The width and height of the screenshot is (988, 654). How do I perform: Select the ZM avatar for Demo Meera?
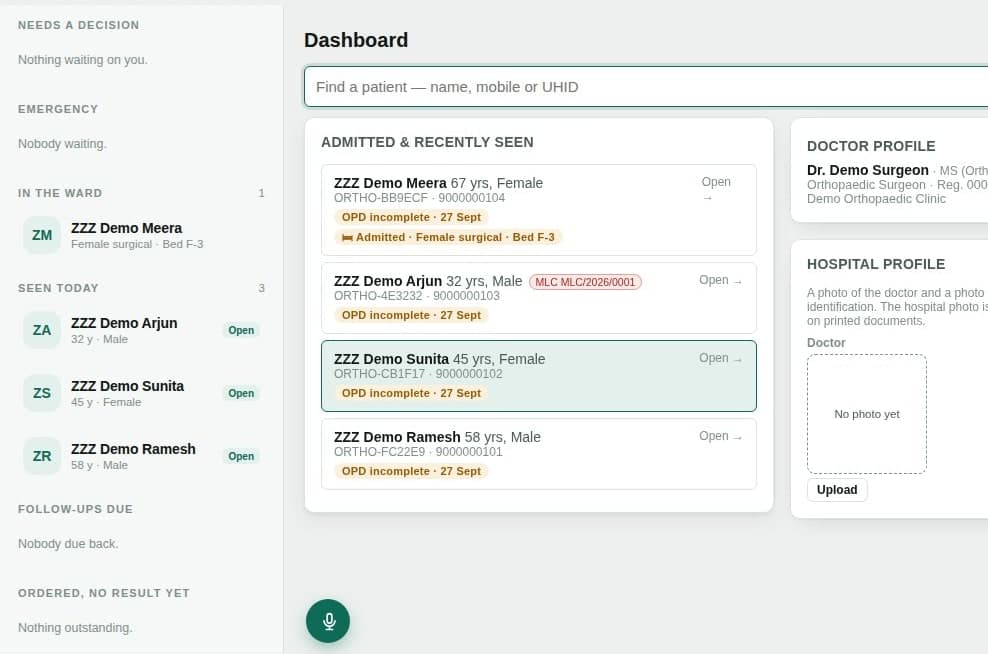(42, 235)
